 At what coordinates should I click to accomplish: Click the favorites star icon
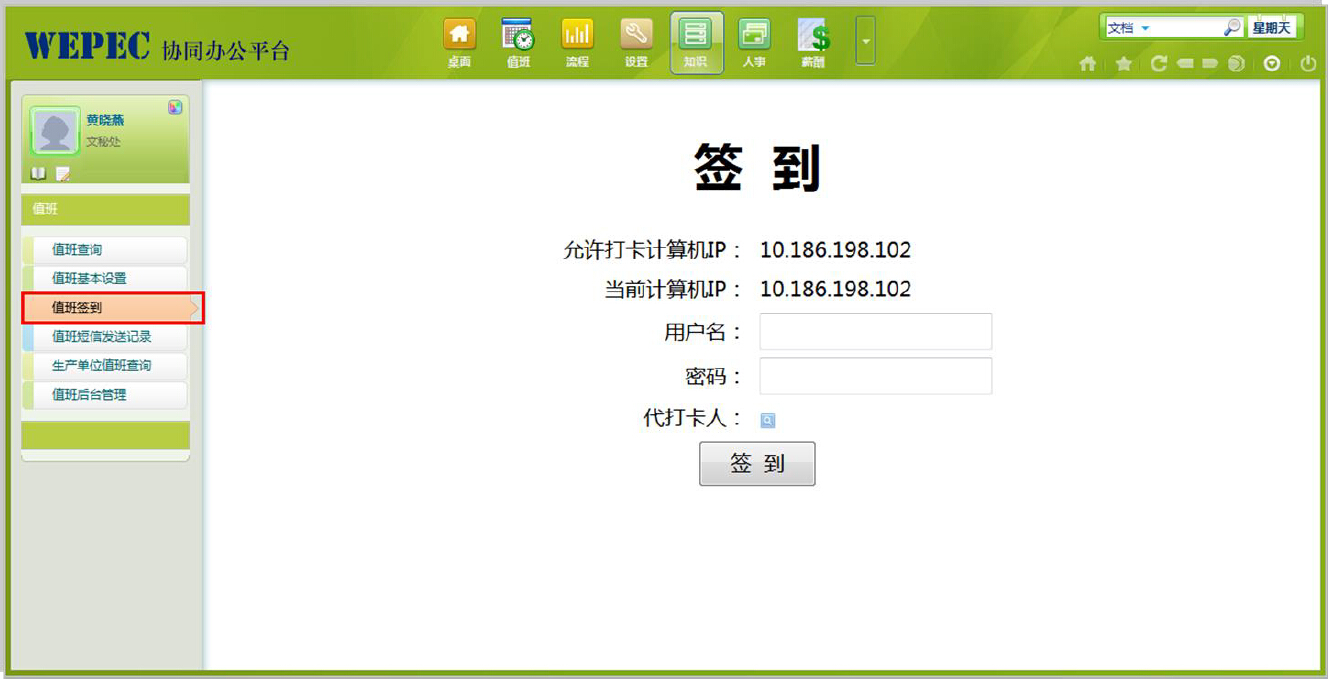click(x=1123, y=64)
